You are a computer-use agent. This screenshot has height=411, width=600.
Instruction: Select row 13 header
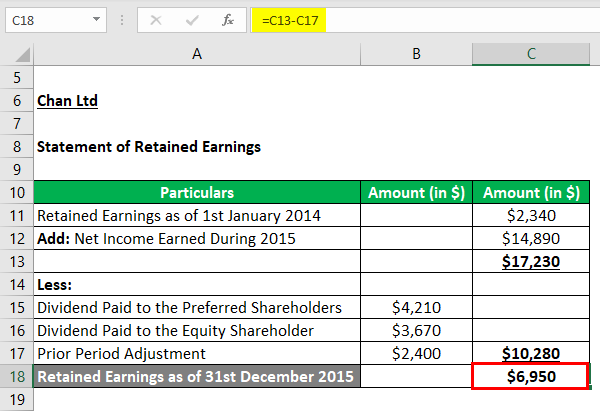(16, 261)
